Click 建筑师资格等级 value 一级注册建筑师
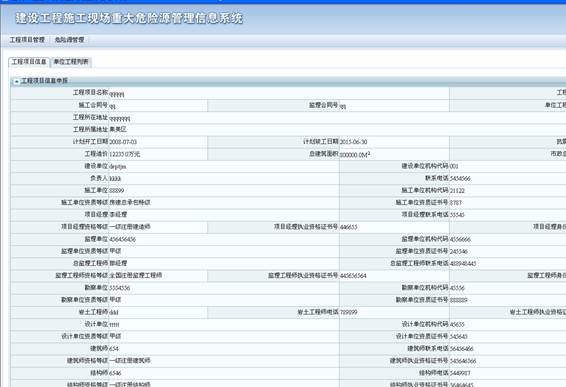The image size is (566, 387). [x=130, y=361]
